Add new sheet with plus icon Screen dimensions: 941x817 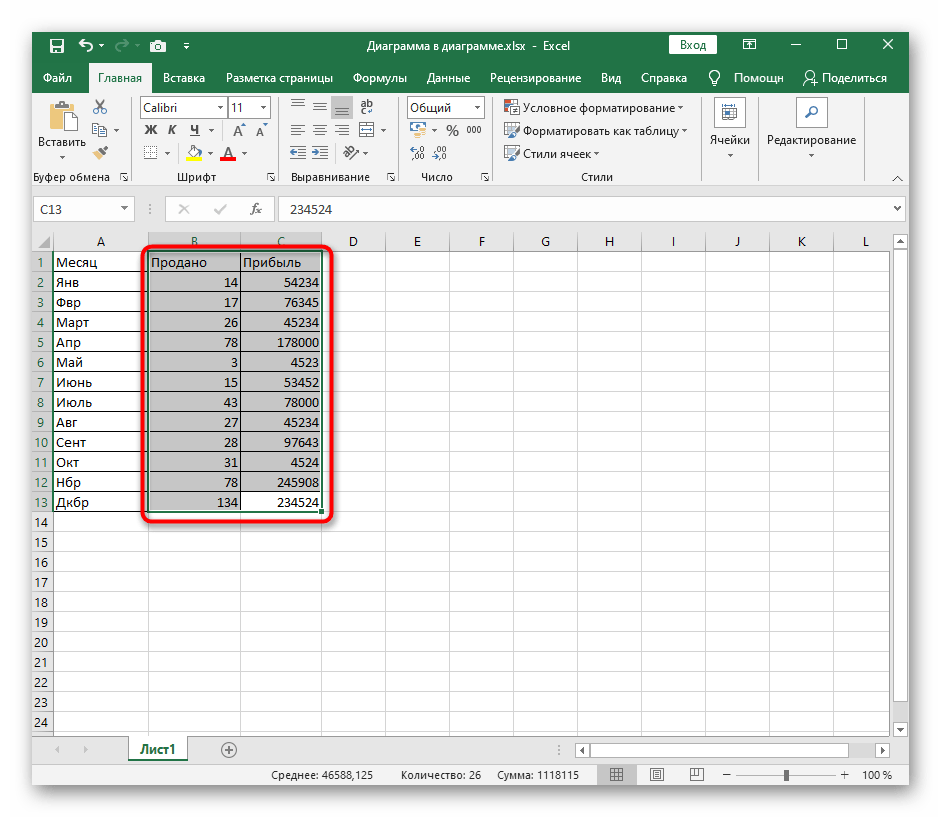[x=229, y=749]
